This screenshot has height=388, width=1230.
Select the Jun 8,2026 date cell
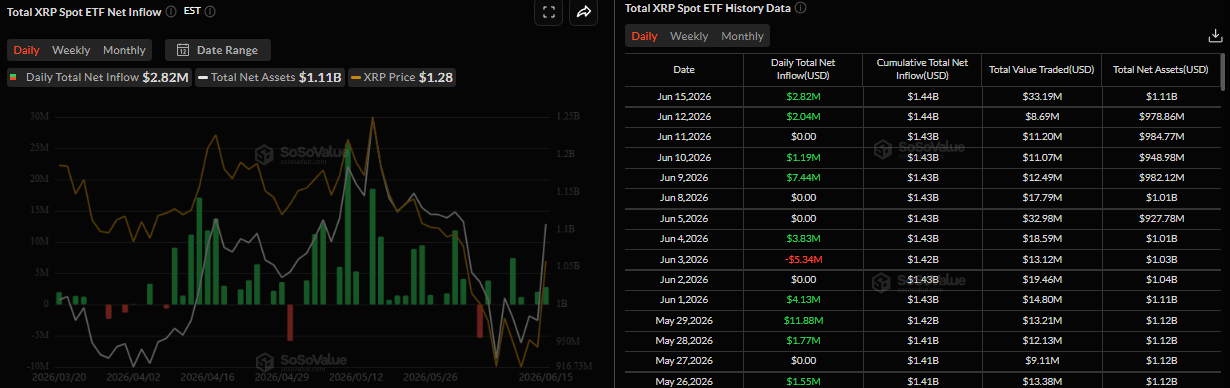tap(684, 197)
